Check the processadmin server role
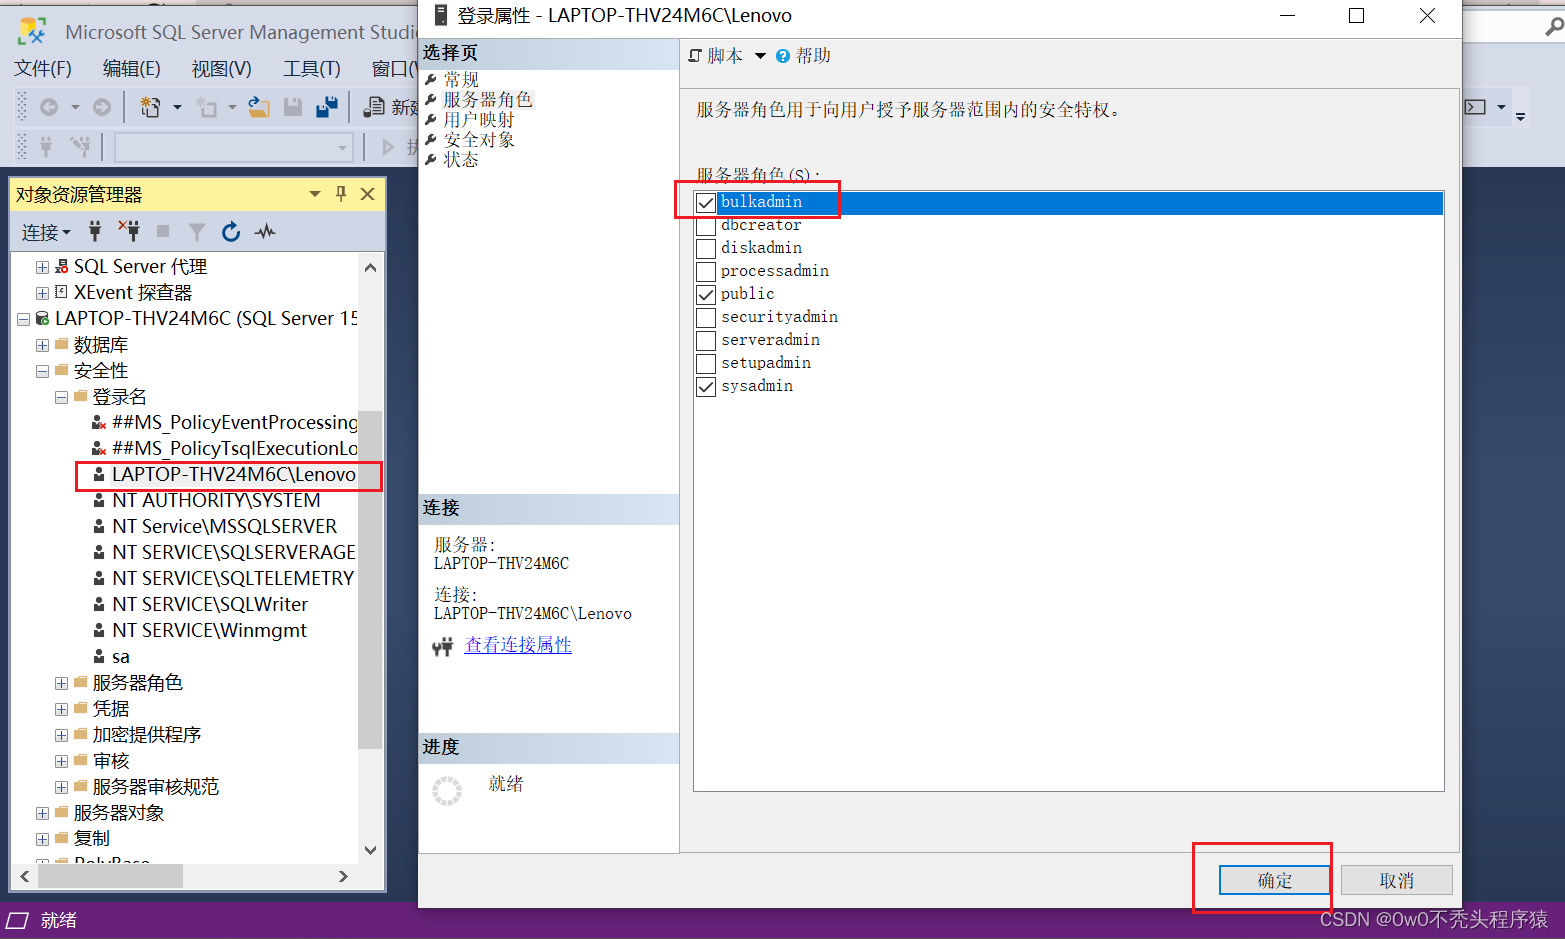 (x=706, y=272)
